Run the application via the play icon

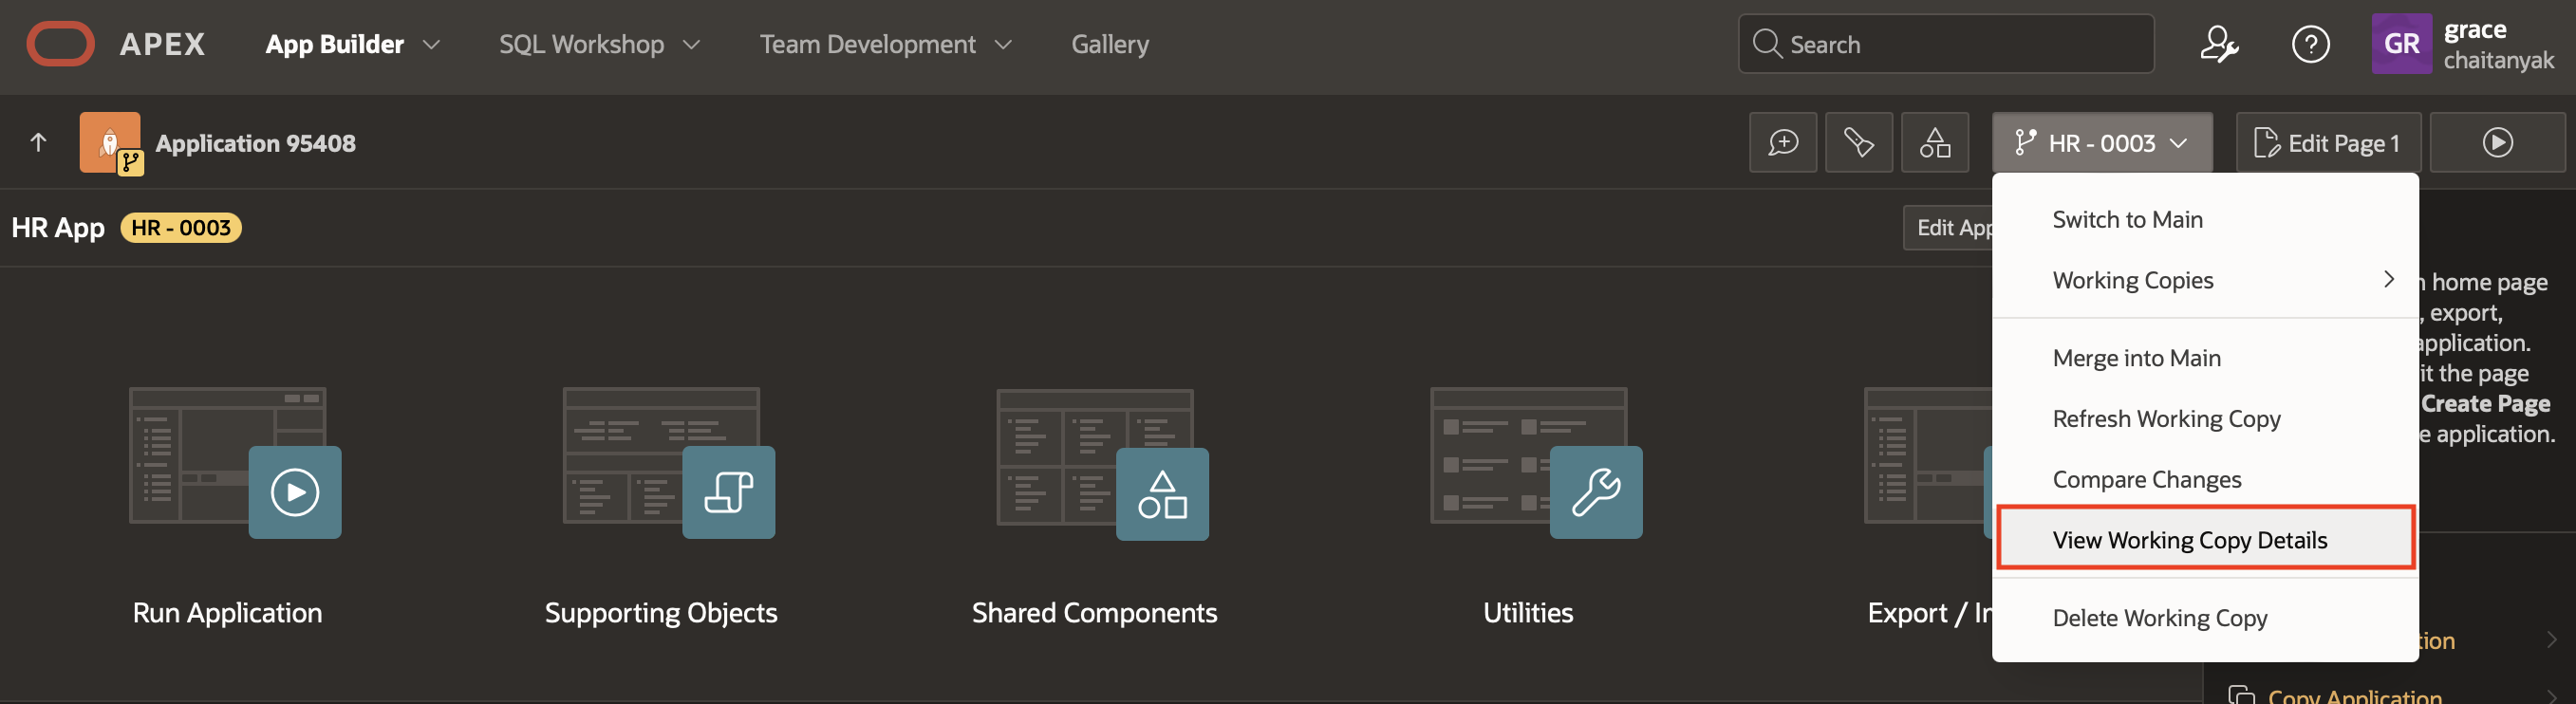(x=2496, y=143)
